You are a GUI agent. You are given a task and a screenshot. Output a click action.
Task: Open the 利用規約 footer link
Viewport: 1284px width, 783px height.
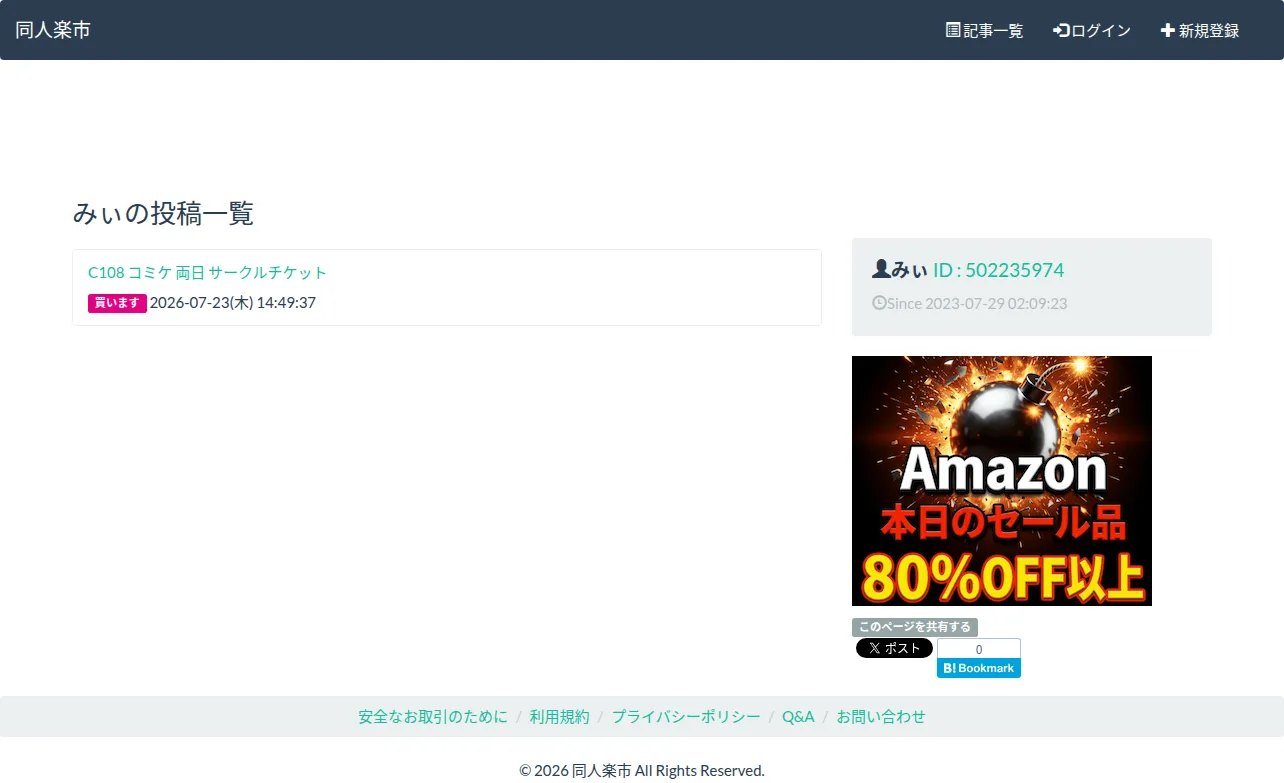560,716
